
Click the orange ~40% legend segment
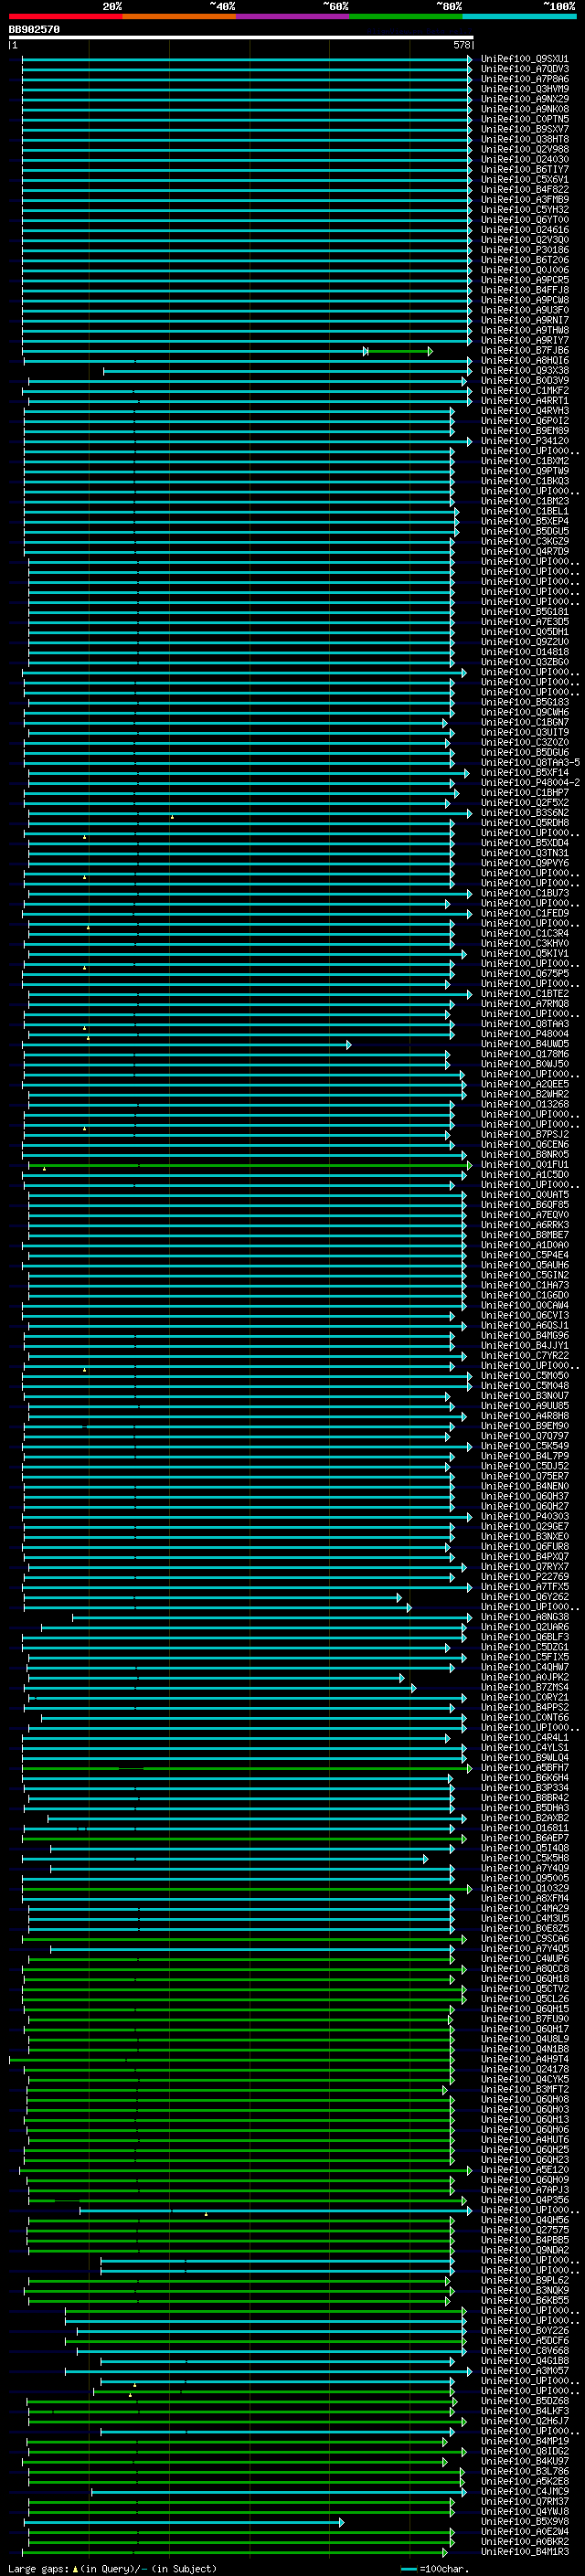point(179,16)
